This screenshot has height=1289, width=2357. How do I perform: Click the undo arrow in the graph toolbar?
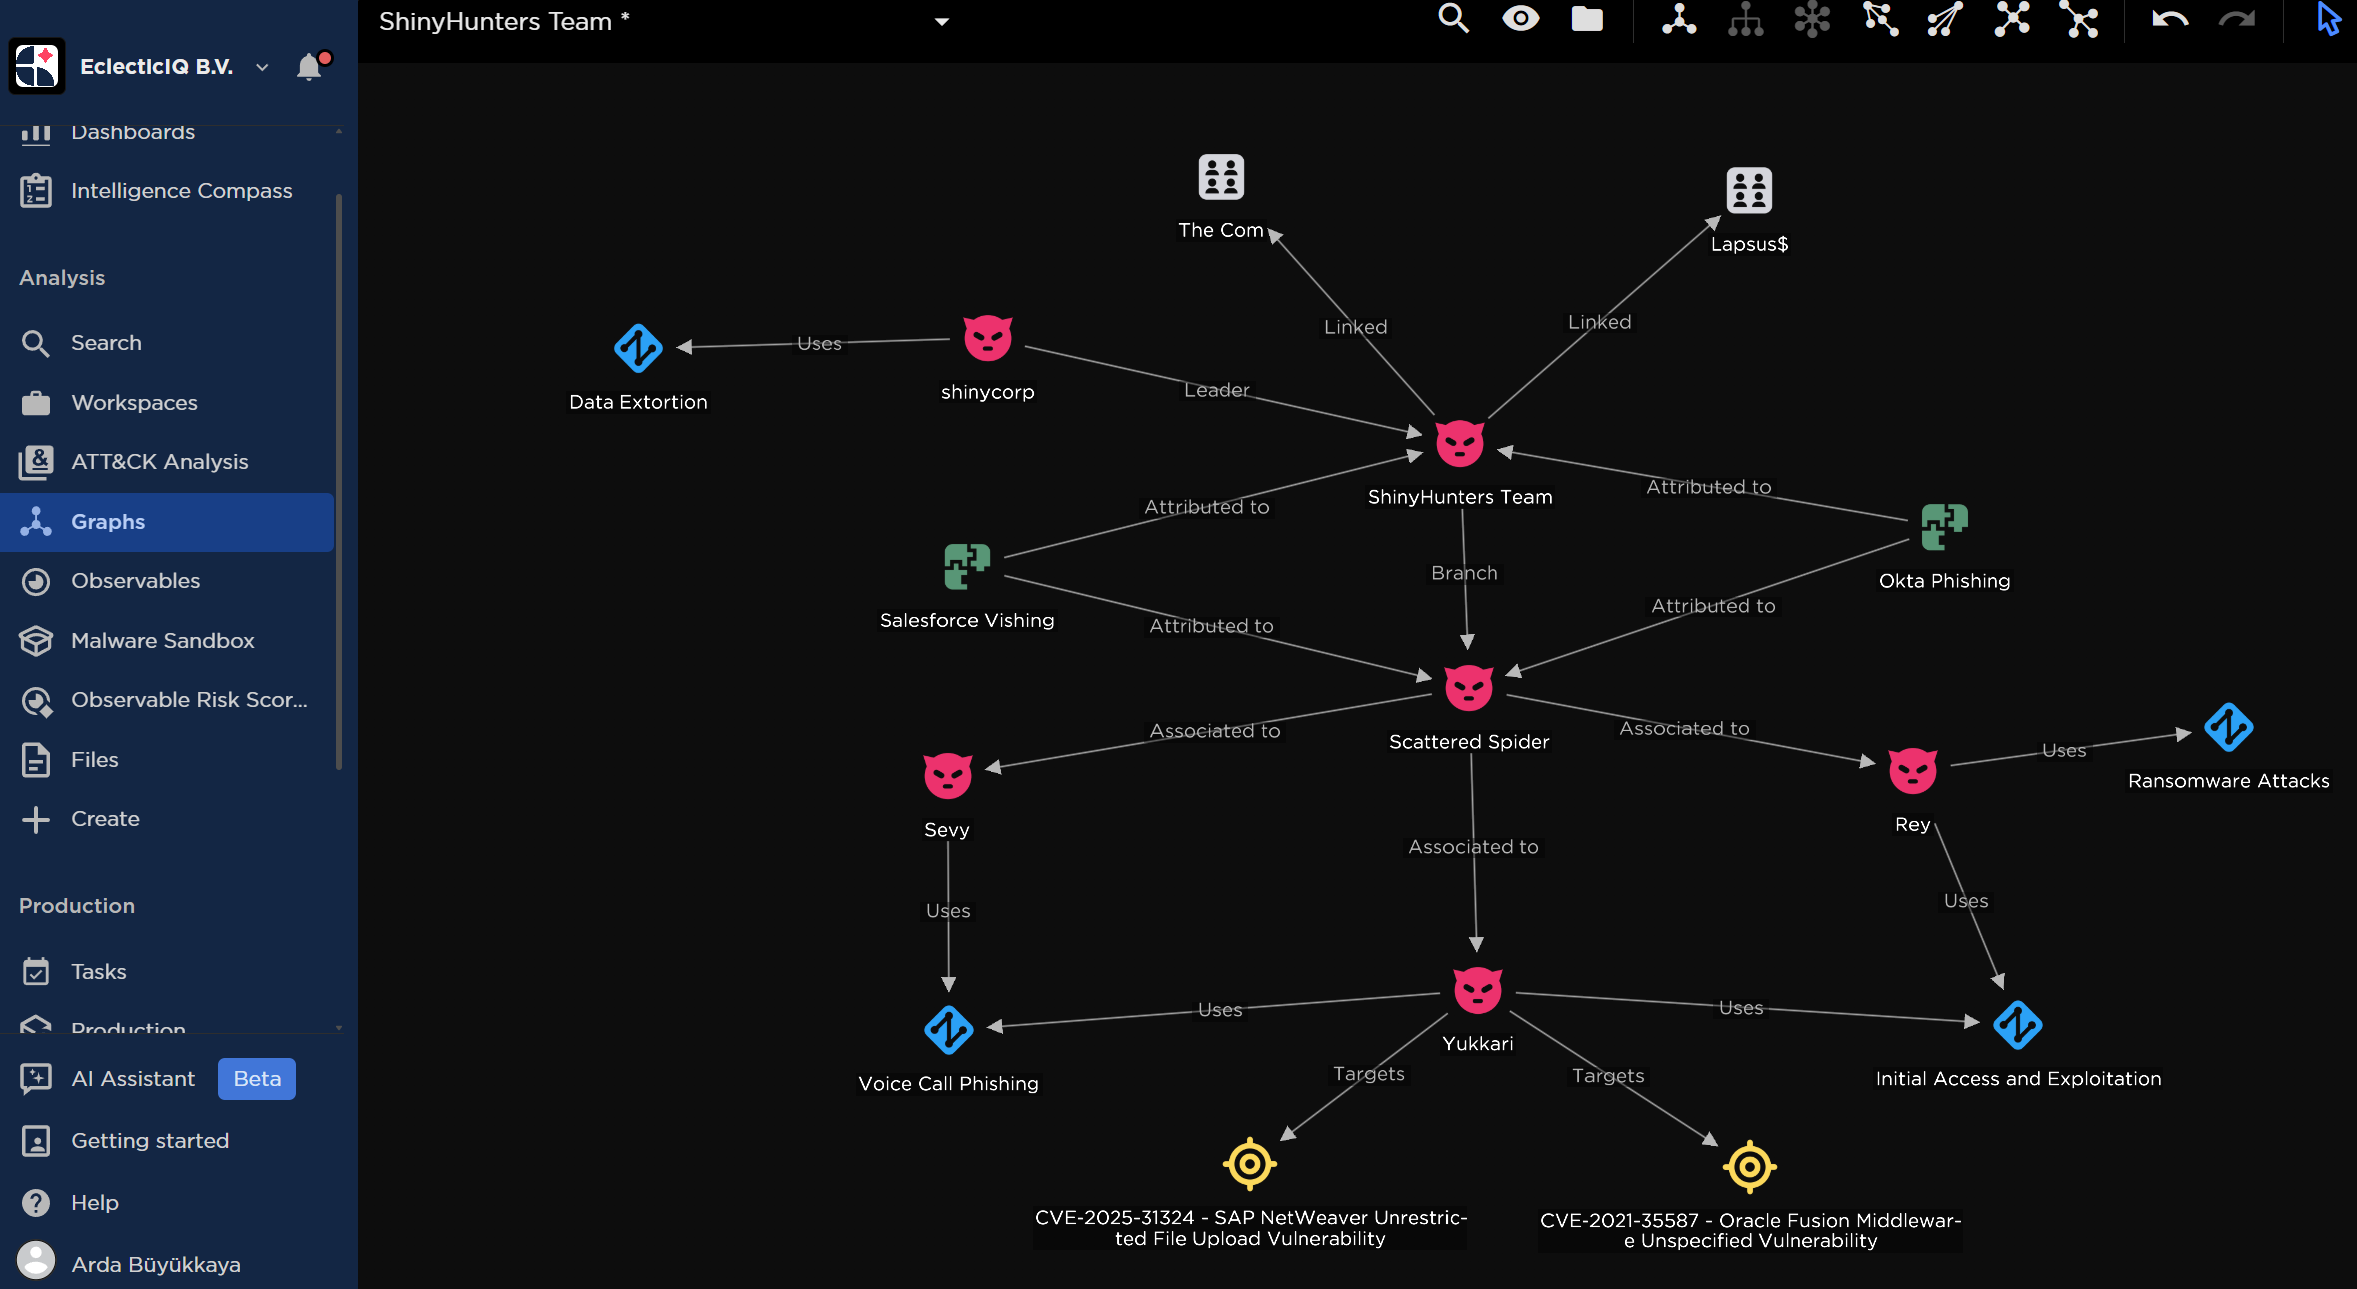(x=2170, y=20)
